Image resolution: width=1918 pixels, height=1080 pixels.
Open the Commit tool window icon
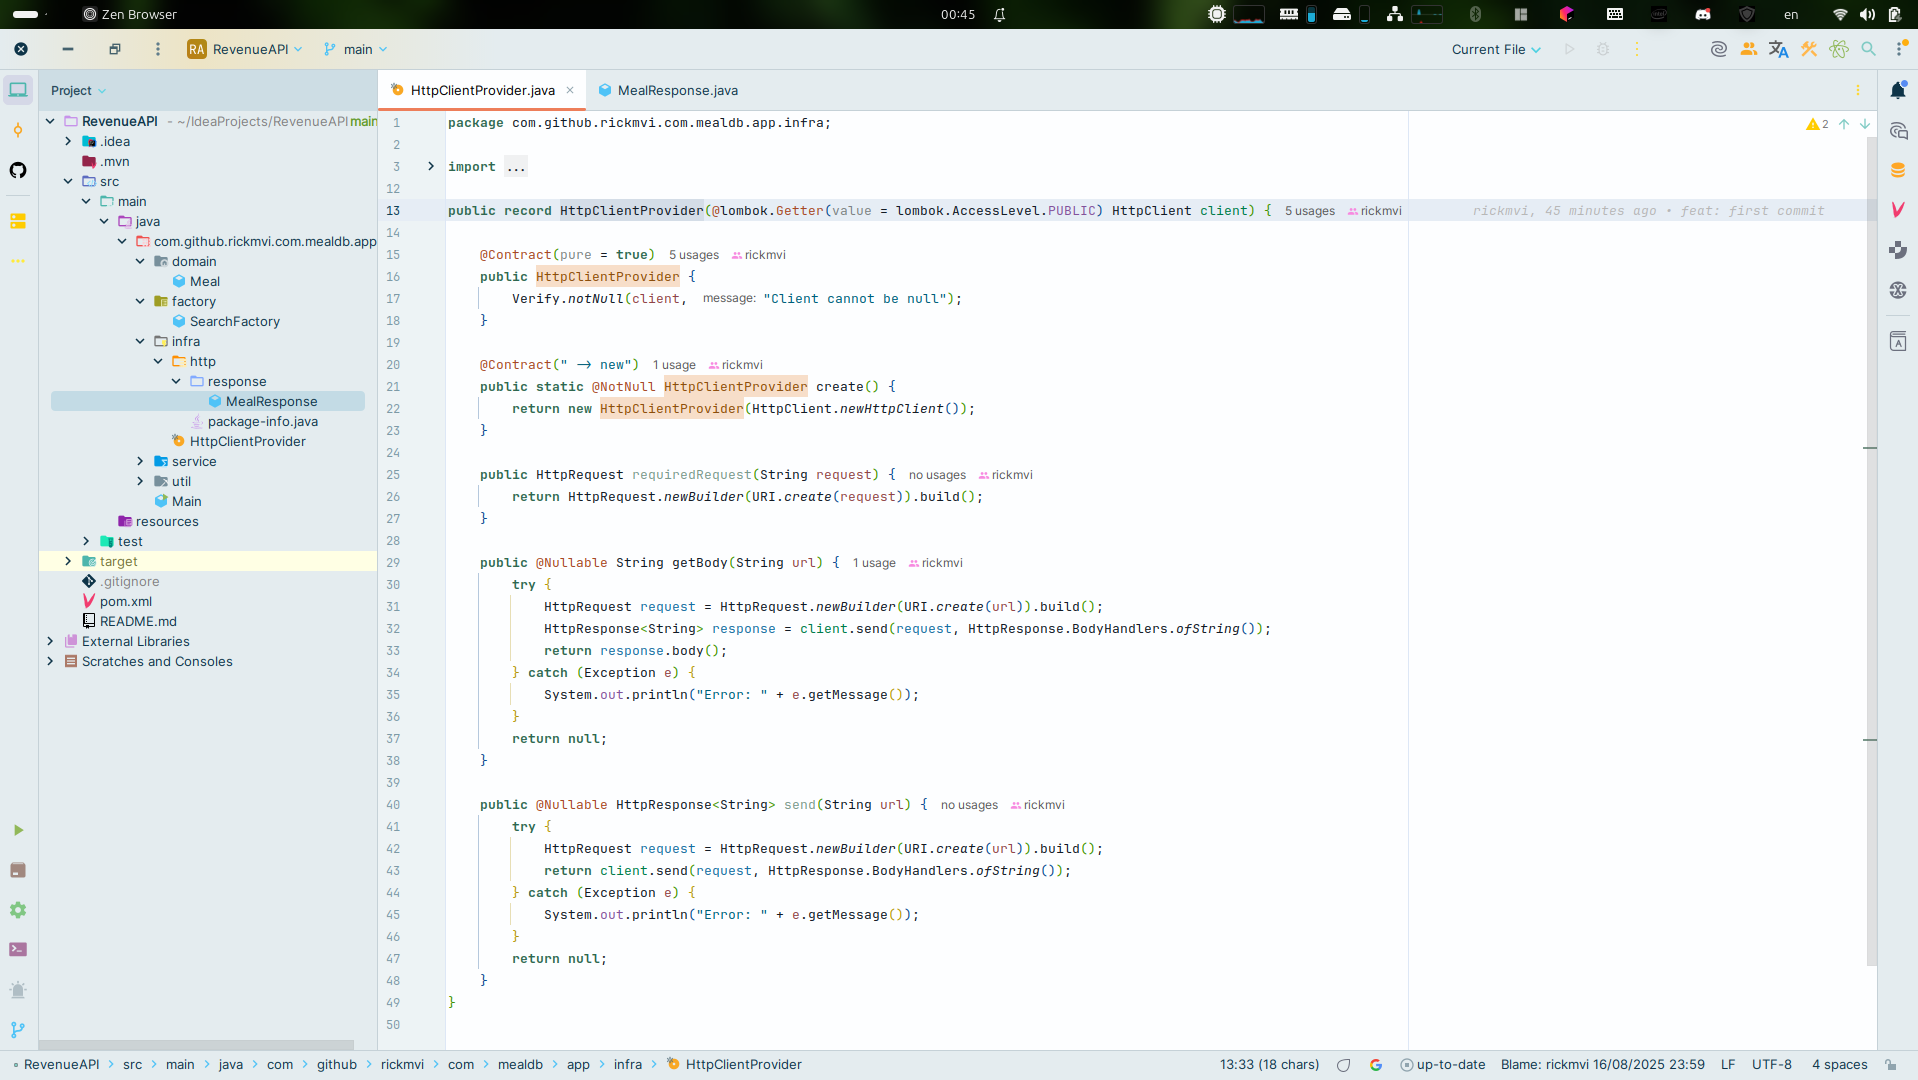click(x=18, y=130)
